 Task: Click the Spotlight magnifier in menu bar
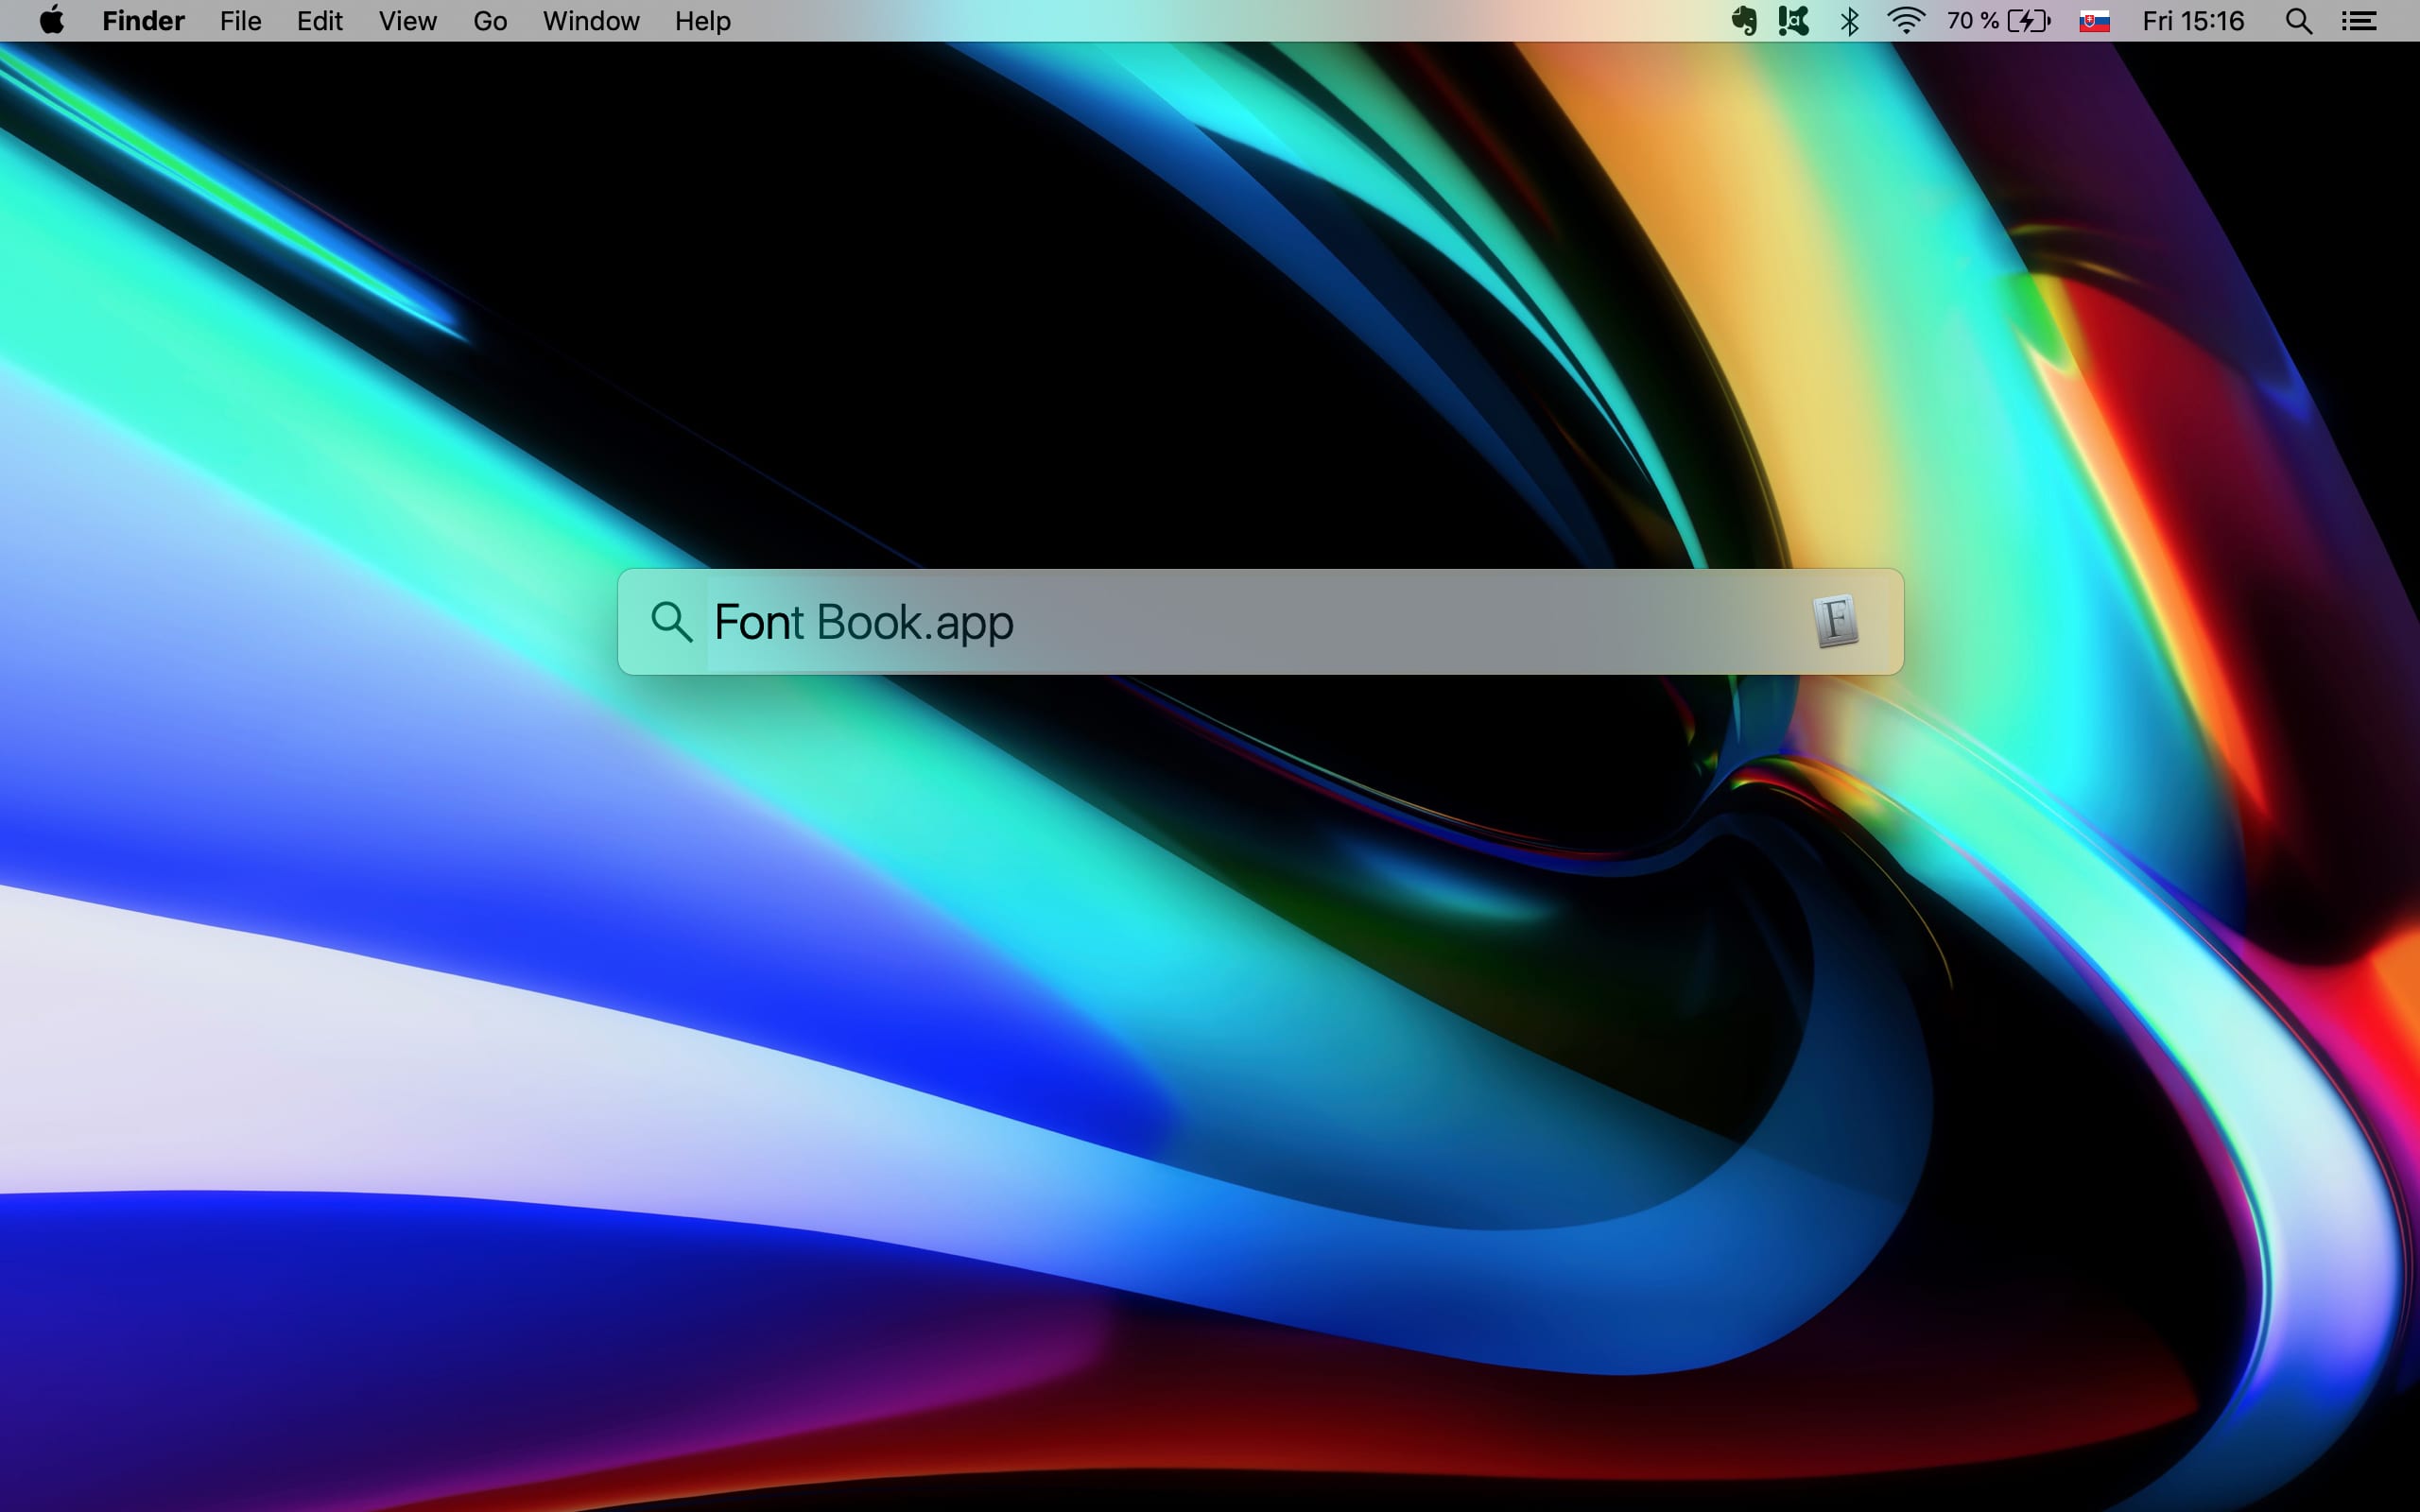2299,21
